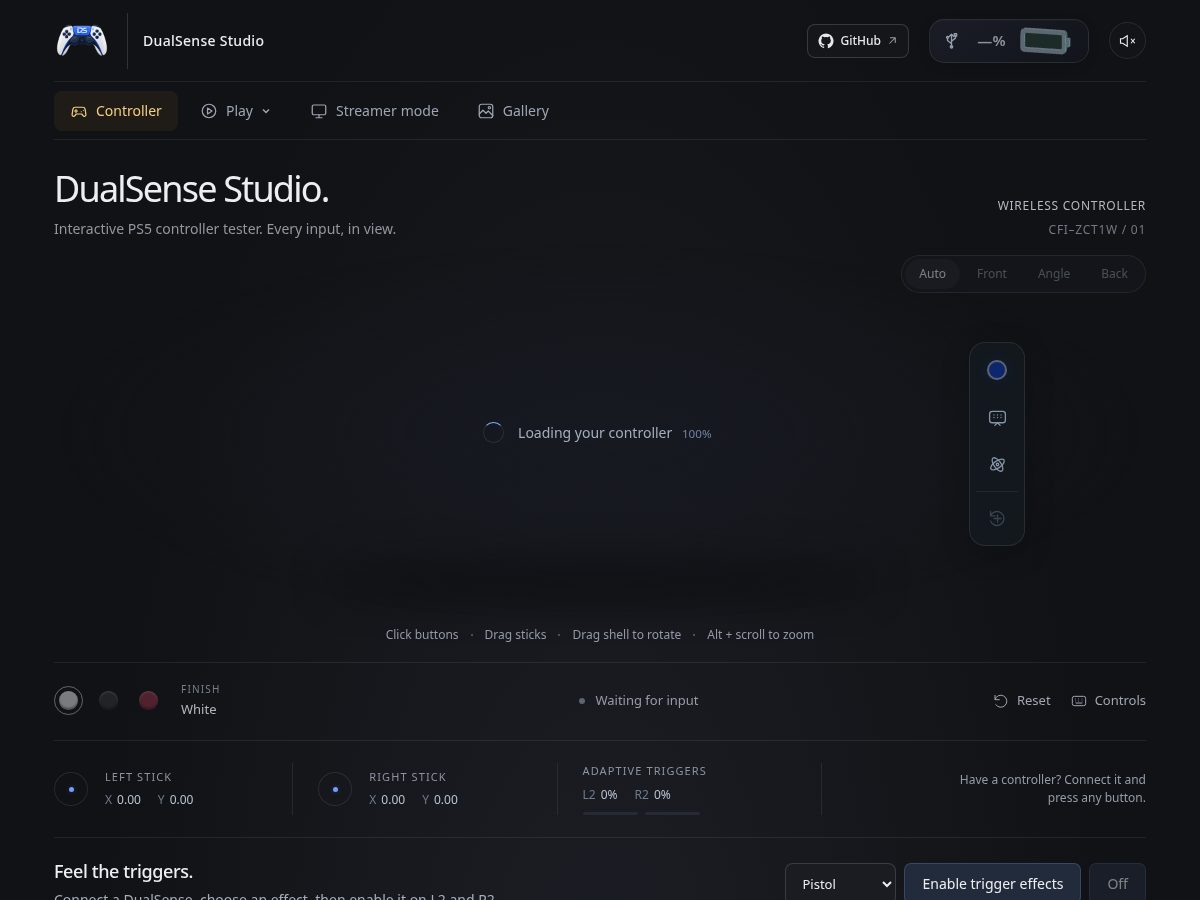The image size is (1200, 900).
Task: Click the ADAPTIVE TRIGGERS label
Action: point(644,771)
